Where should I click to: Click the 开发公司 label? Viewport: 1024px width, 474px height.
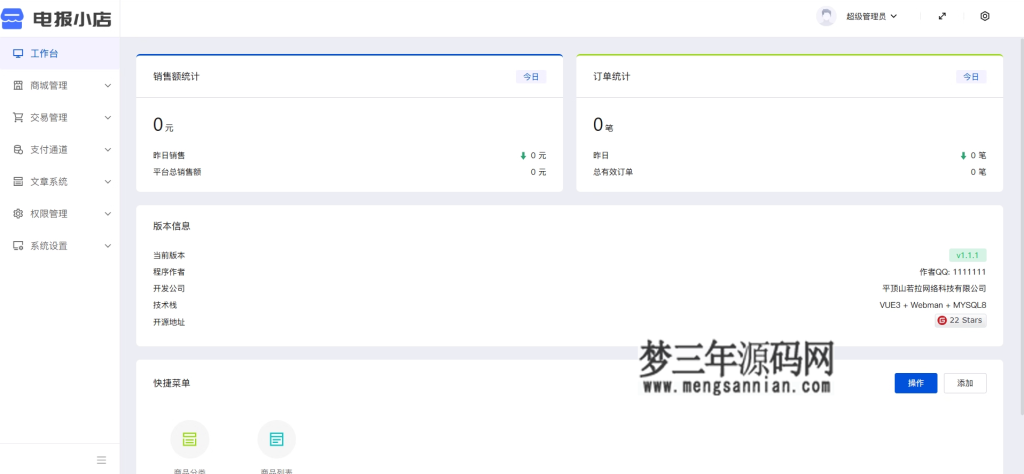point(169,289)
